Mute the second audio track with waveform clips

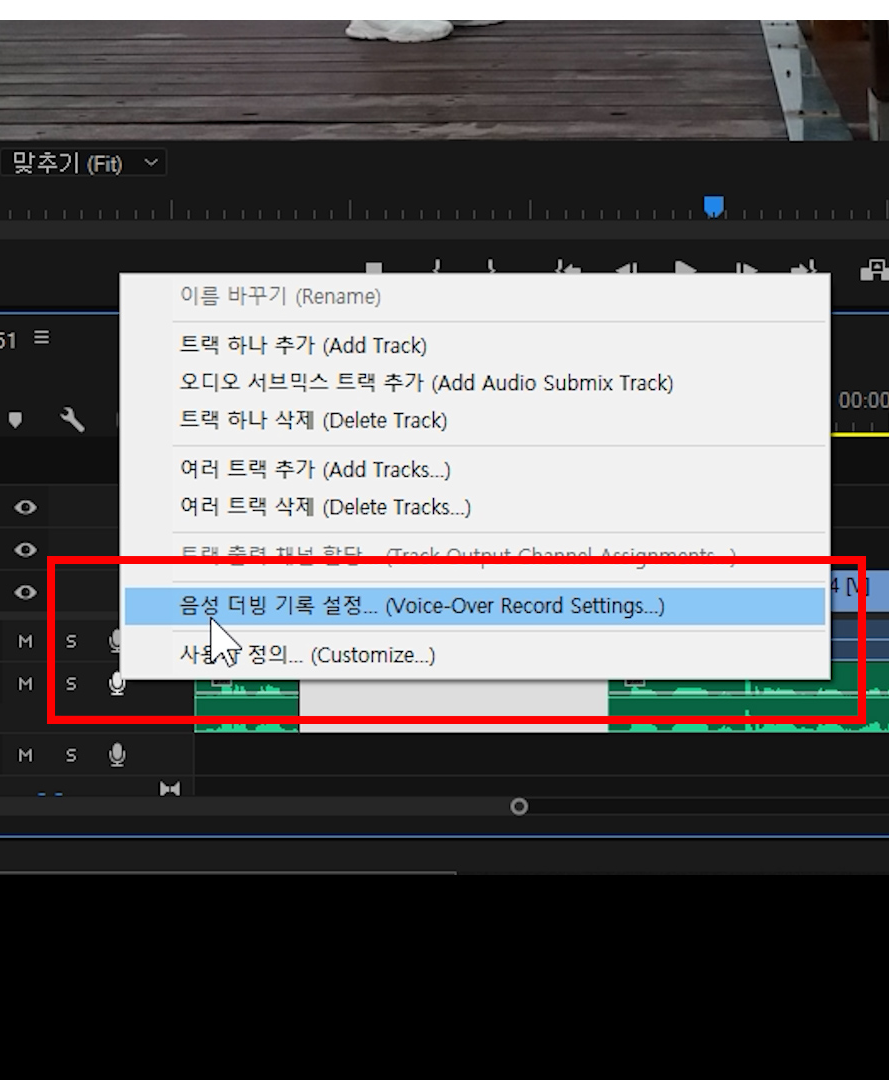click(25, 684)
